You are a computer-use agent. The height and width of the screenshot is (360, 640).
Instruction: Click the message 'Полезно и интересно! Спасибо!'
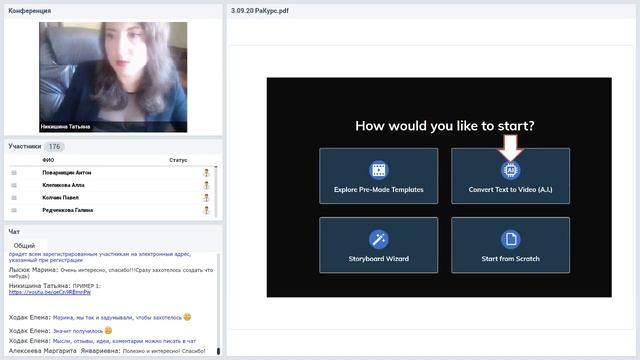[164, 351]
